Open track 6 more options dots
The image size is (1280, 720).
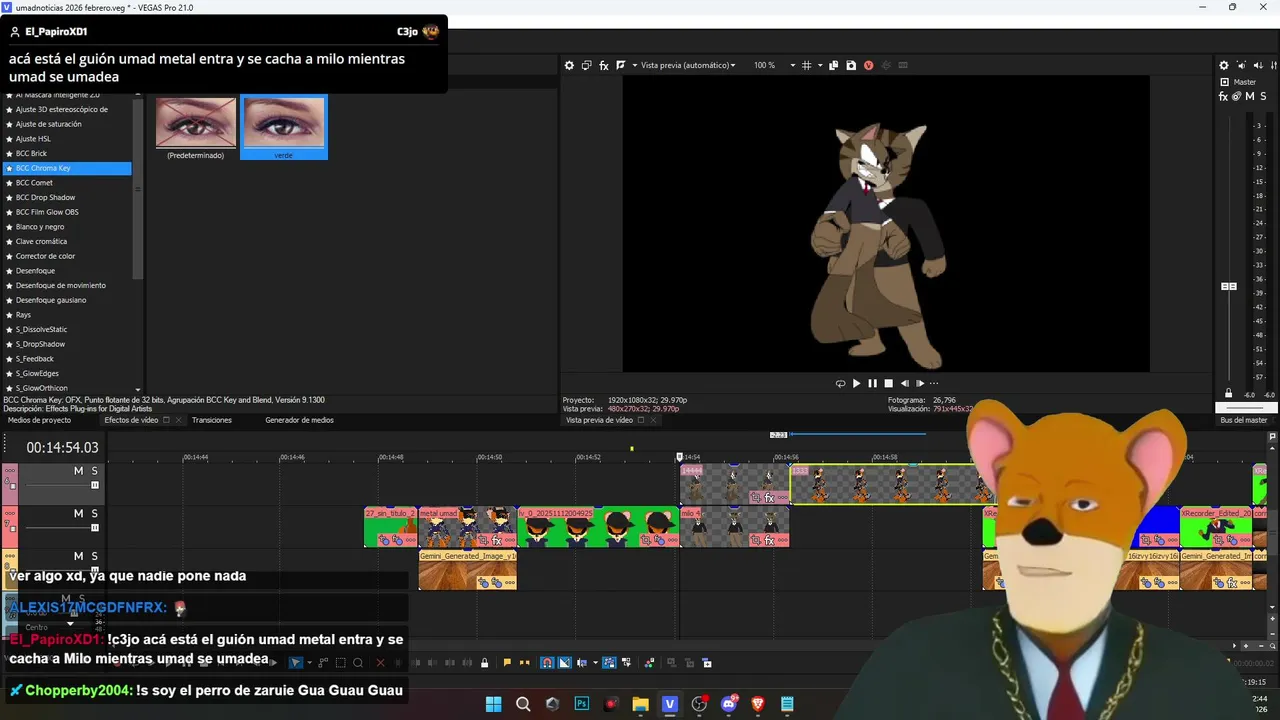coord(10,471)
